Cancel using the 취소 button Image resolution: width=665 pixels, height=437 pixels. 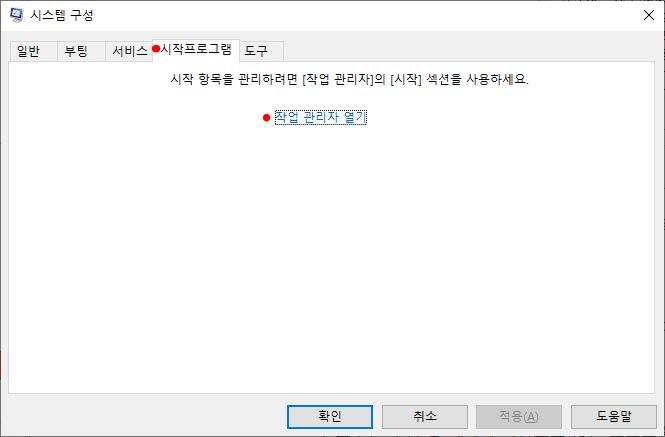point(425,417)
